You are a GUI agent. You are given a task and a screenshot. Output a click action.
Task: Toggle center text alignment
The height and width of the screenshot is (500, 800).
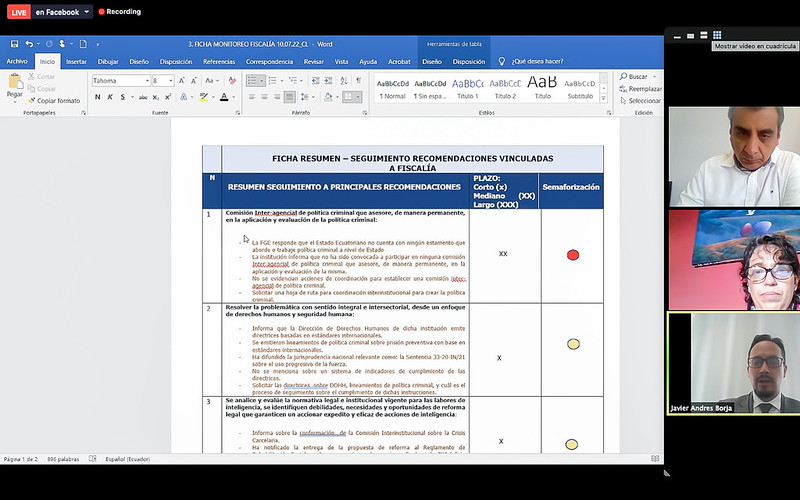point(264,97)
